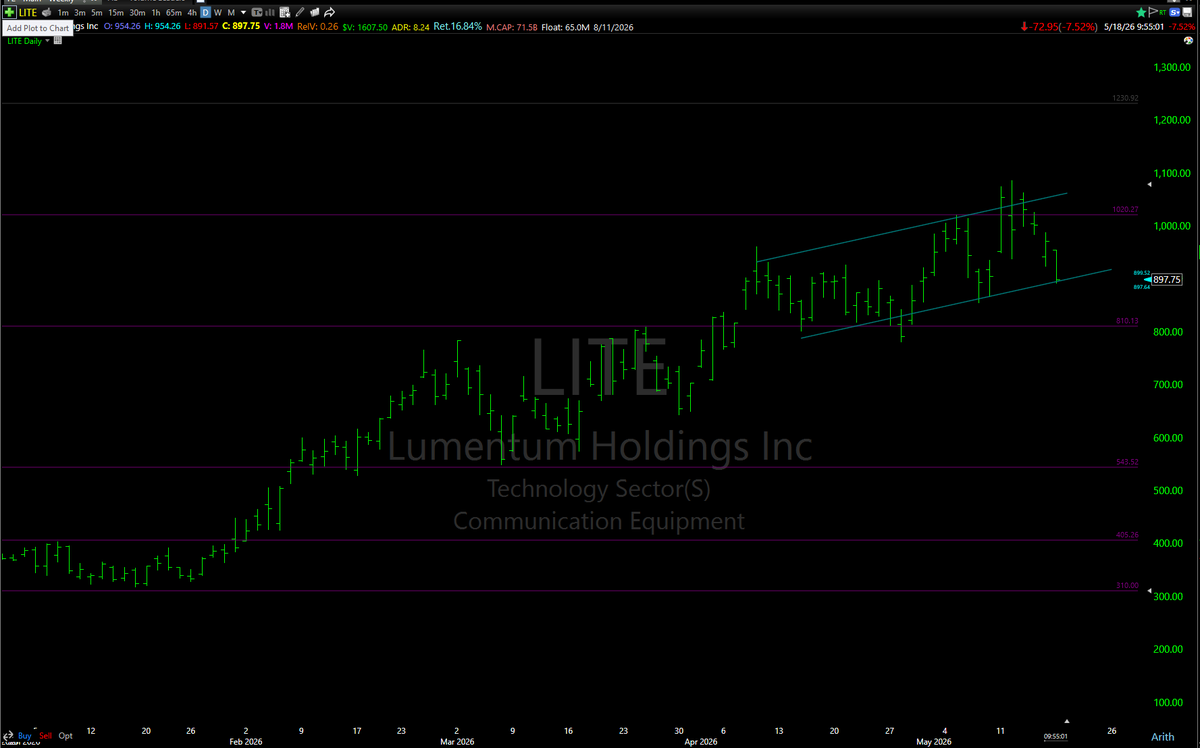Viewport: 1200px width, 748px height.
Task: Click the LITE ticker symbol box
Action: [28, 13]
